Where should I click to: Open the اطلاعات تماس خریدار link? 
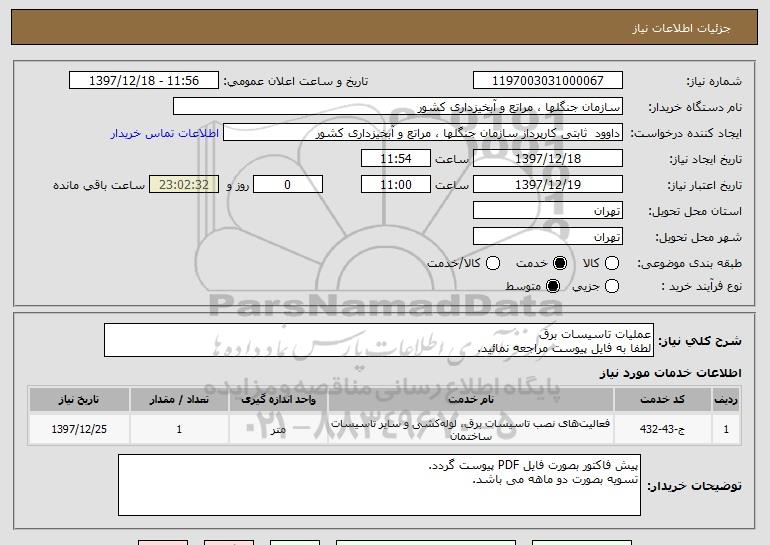(165, 133)
